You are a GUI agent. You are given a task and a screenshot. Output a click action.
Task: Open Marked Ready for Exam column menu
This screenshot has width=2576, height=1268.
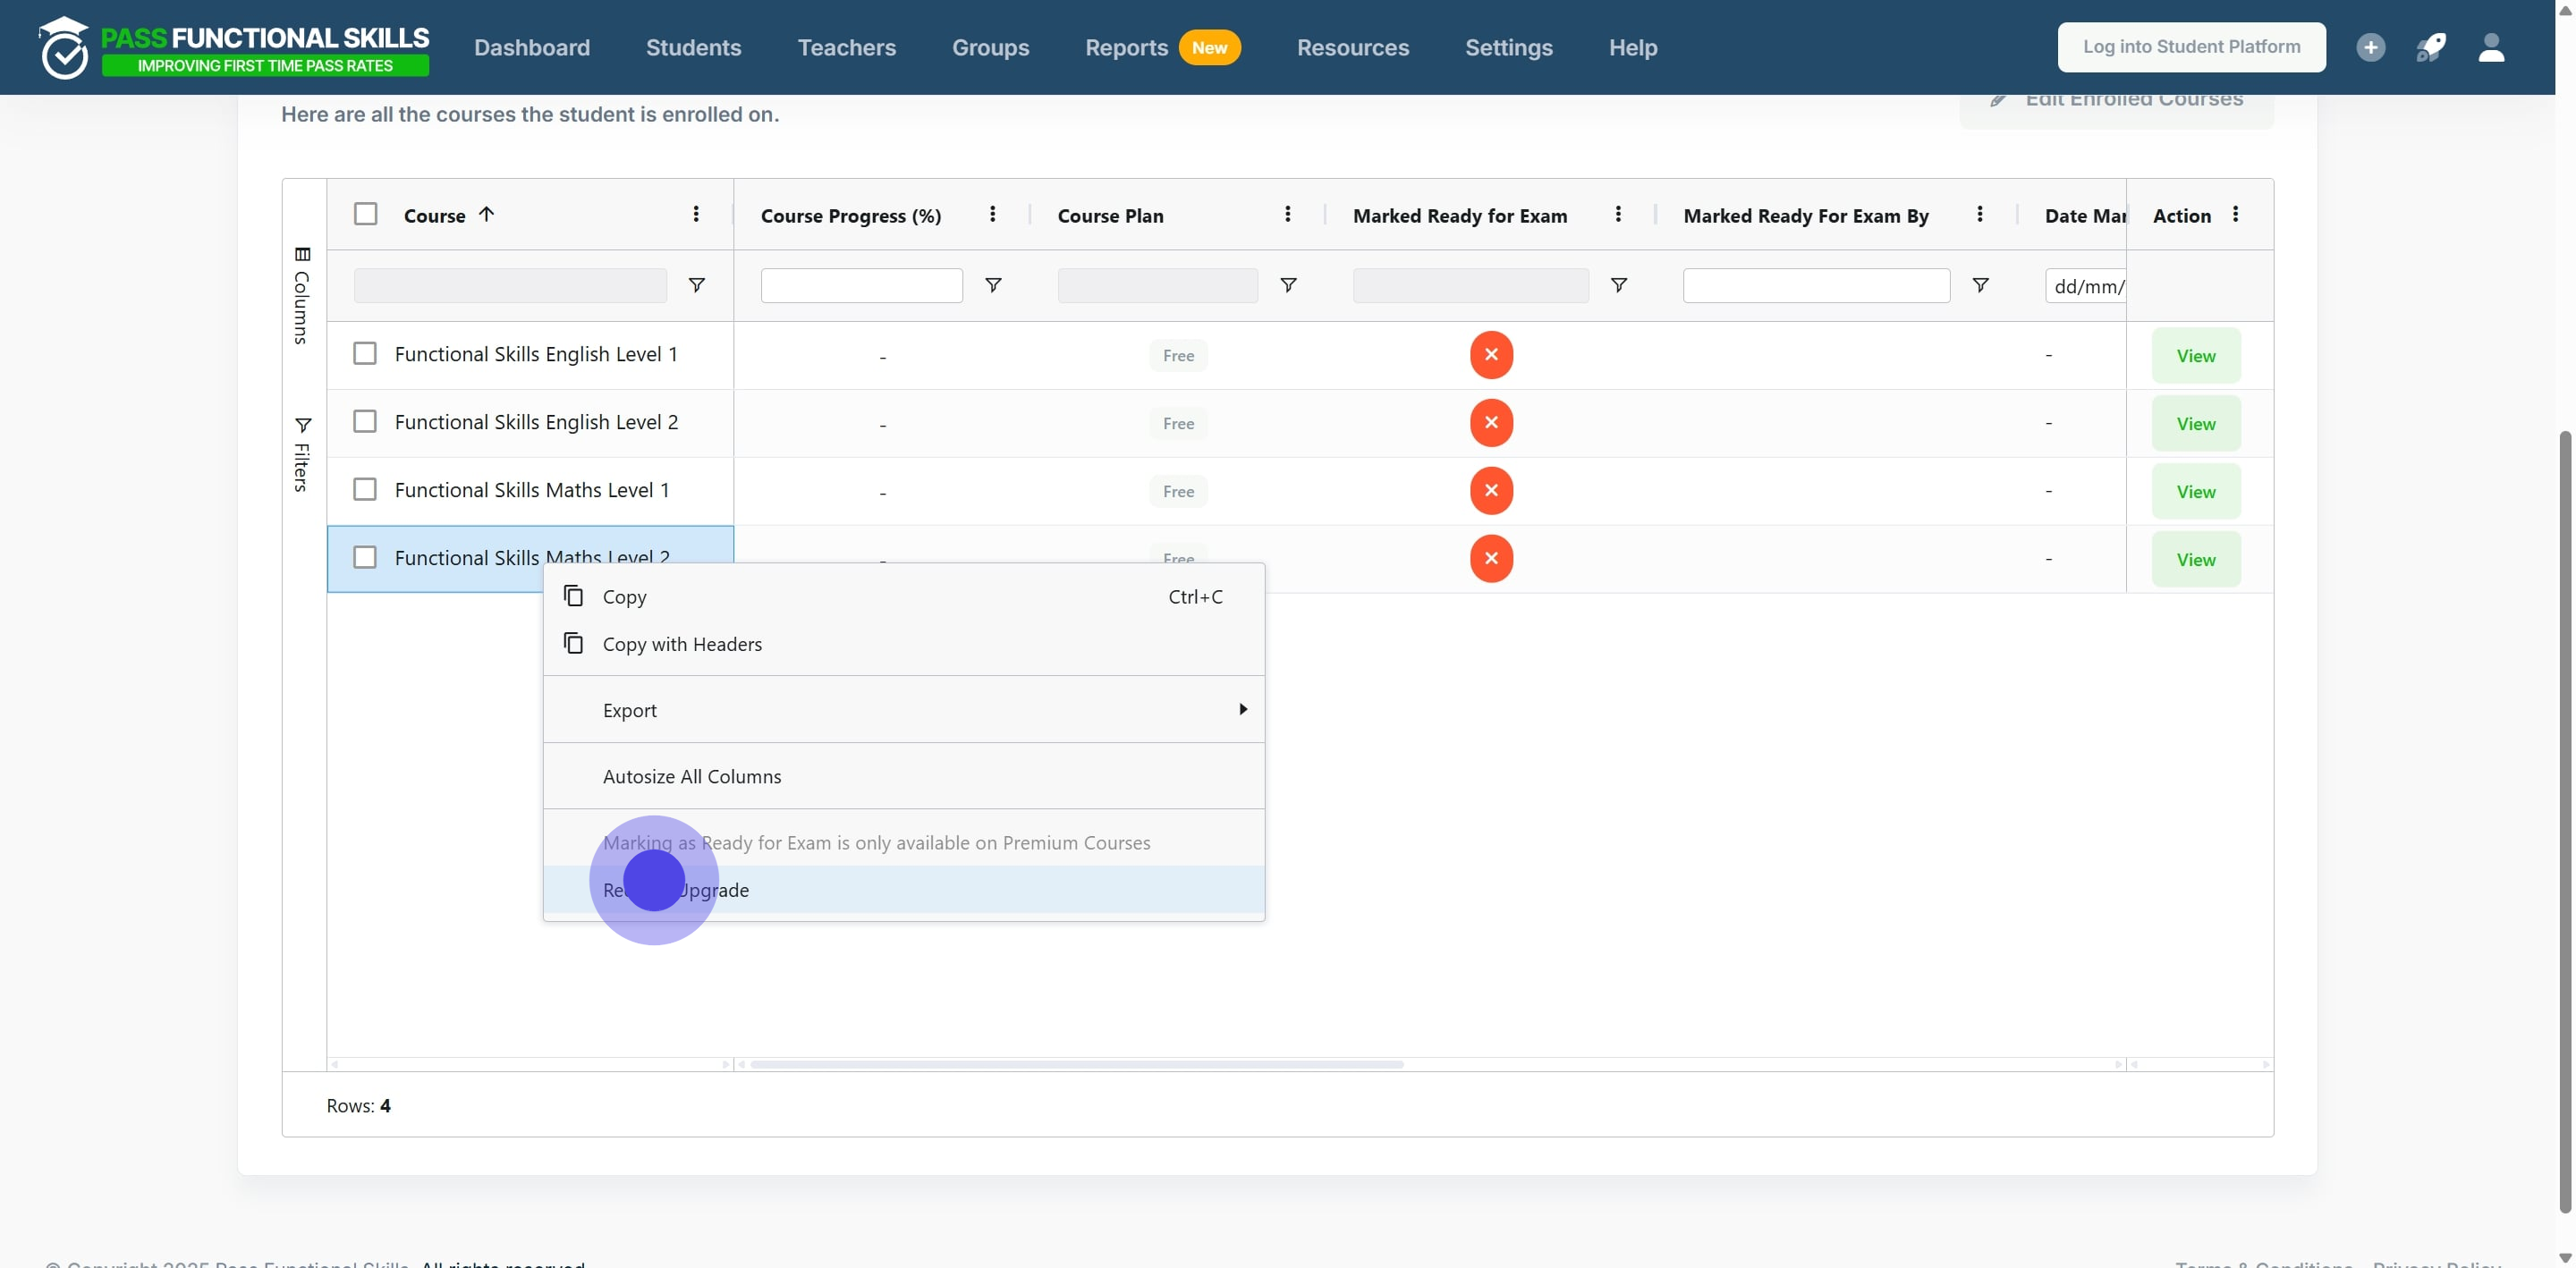[x=1618, y=214]
